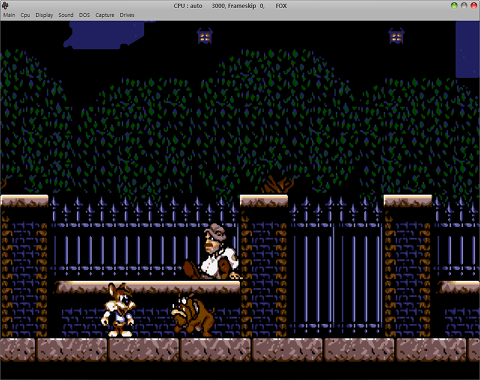This screenshot has height=380, width=480.
Task: Open the Sound menu
Action: (66, 15)
